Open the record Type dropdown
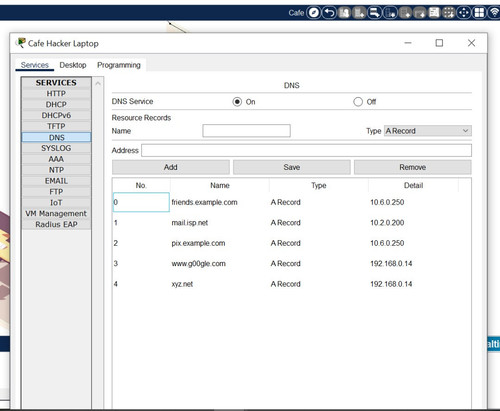Viewport: 500px width, 411px height. click(428, 131)
